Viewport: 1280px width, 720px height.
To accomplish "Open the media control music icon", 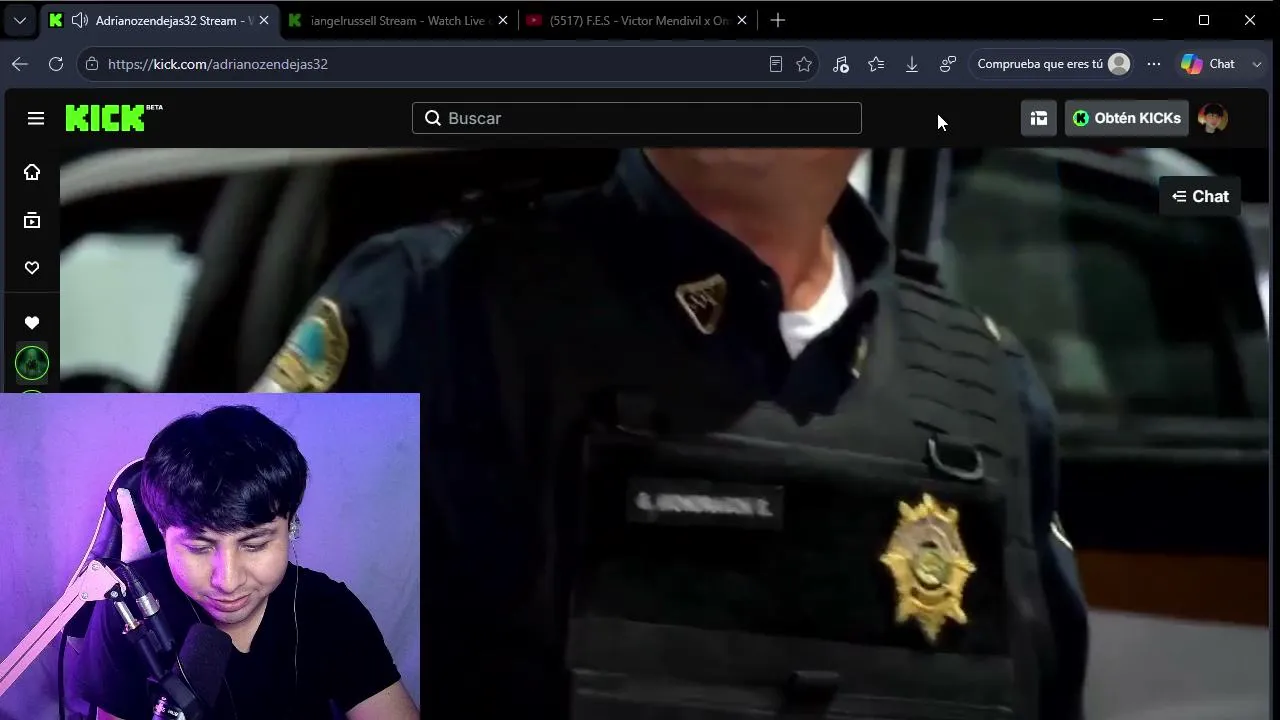I will (x=841, y=64).
